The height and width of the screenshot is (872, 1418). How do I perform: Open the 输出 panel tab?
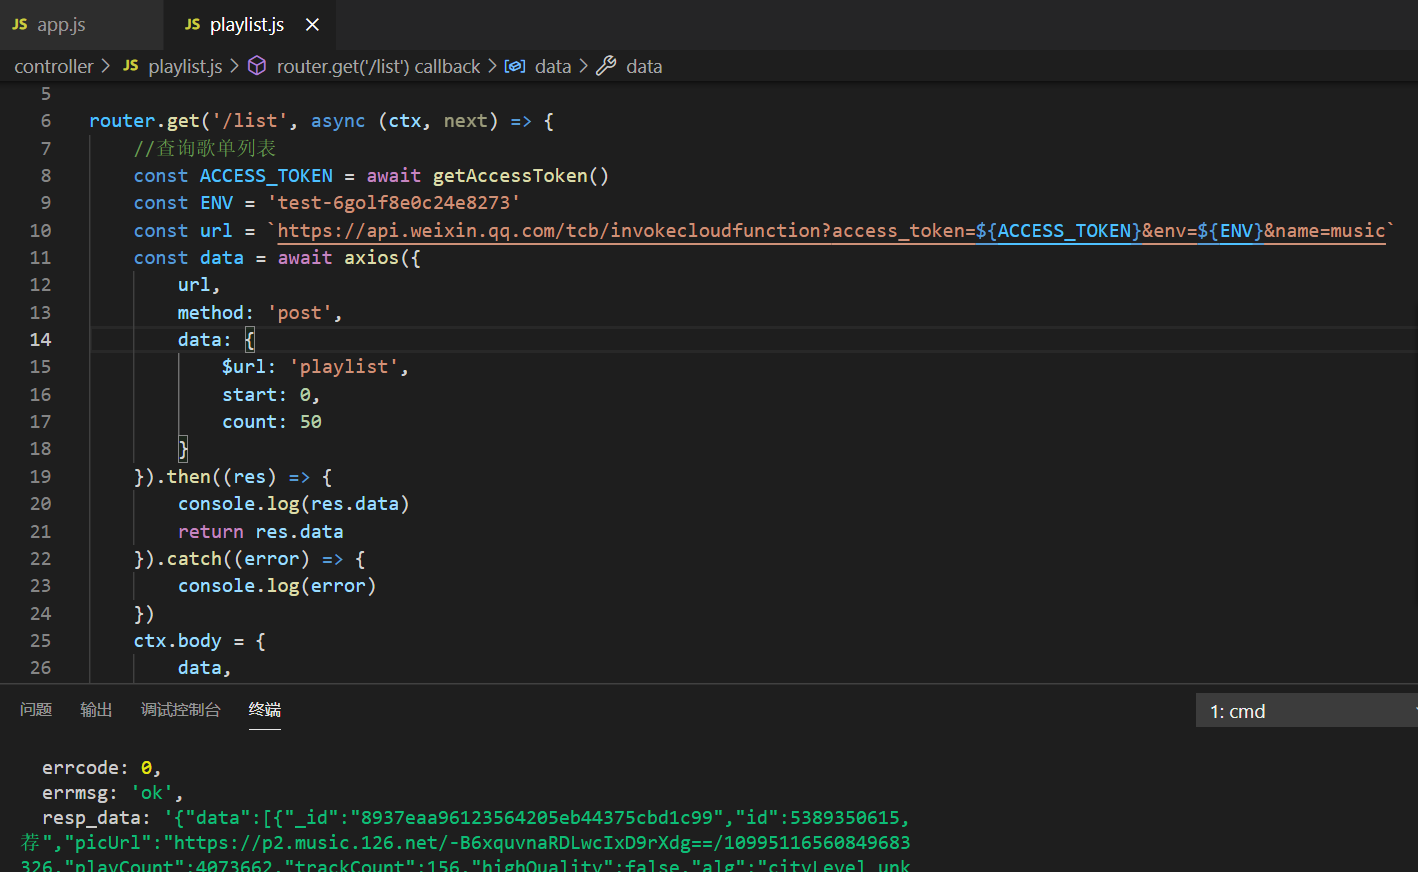click(x=96, y=709)
